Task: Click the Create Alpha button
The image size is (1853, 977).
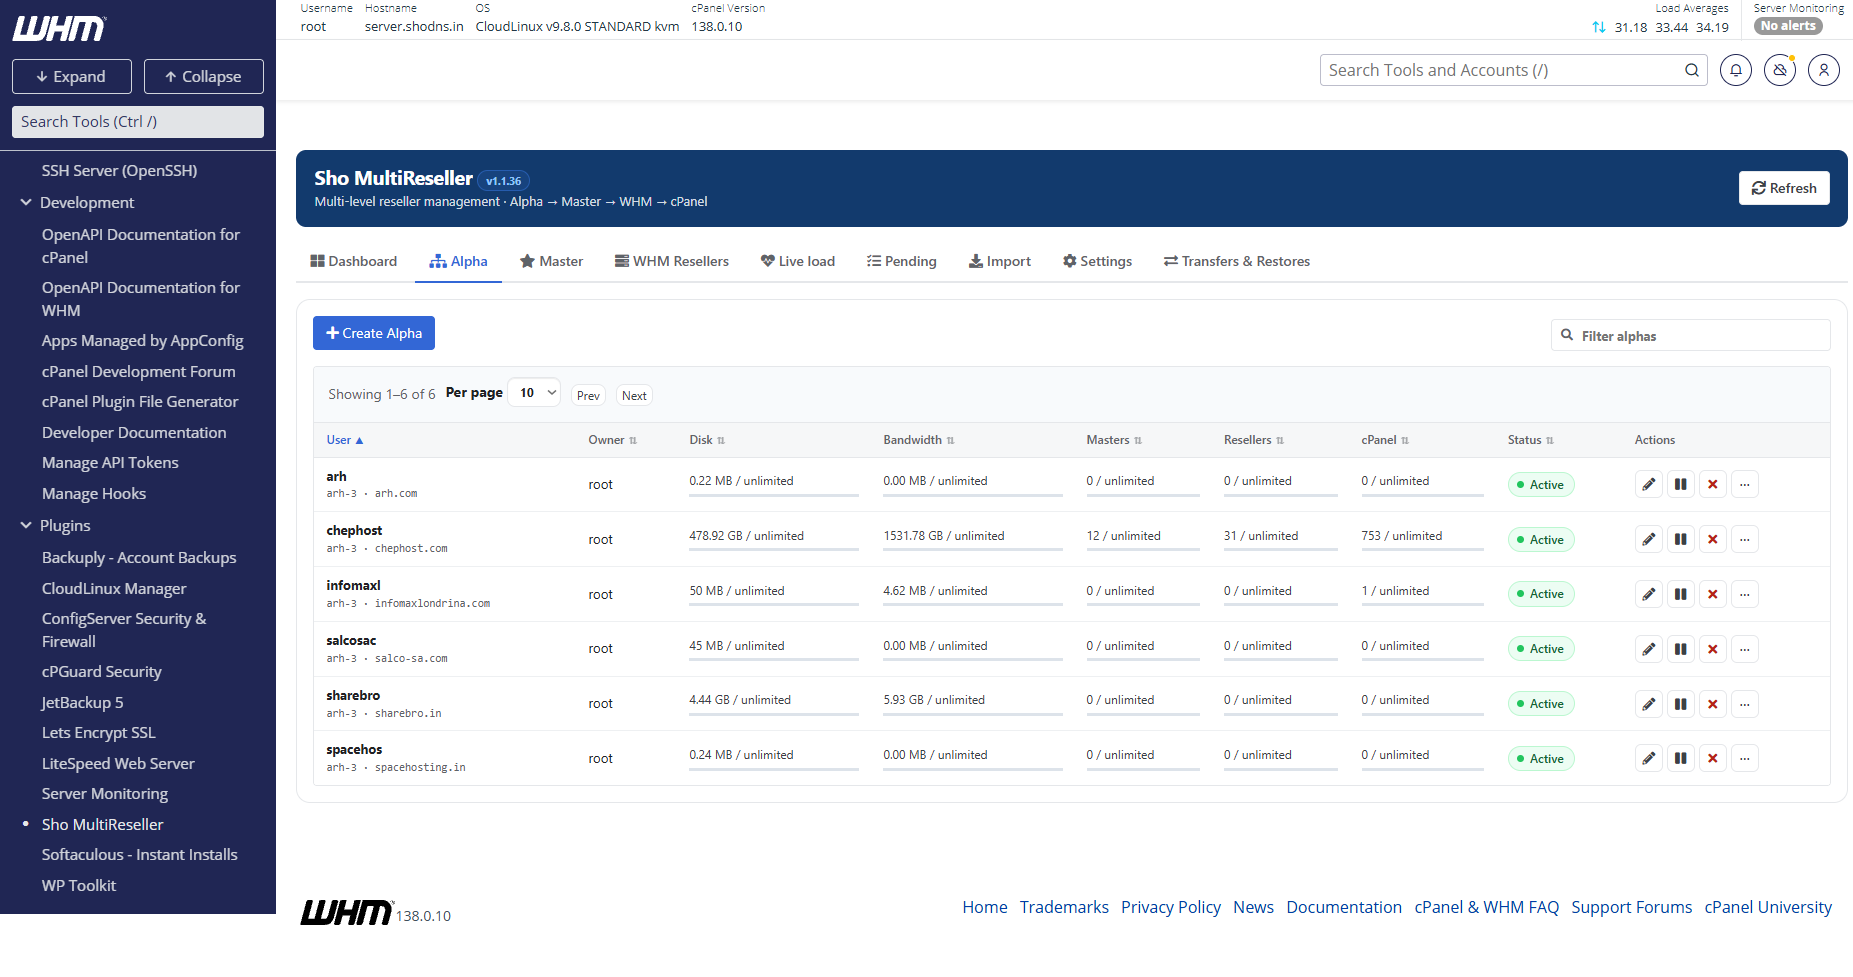Action: click(x=374, y=333)
